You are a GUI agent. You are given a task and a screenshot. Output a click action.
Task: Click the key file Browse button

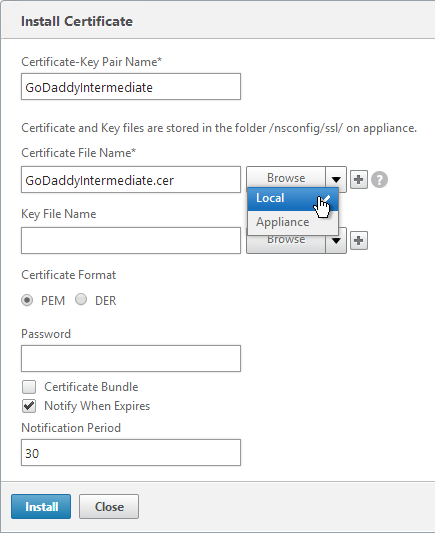286,244
